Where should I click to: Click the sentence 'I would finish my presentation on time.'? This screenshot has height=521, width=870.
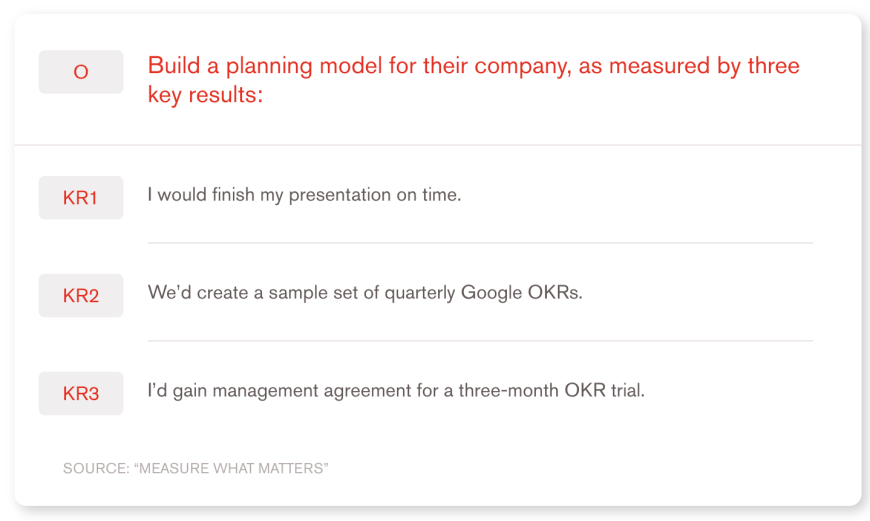[304, 195]
